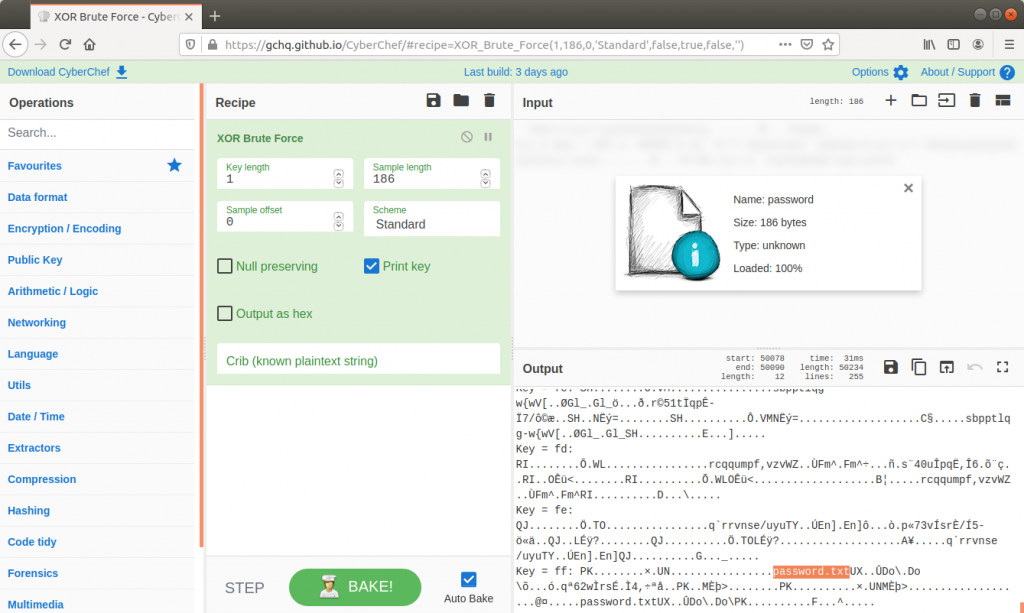The width and height of the screenshot is (1024, 613).
Task: Open browser Library icon
Action: [929, 44]
